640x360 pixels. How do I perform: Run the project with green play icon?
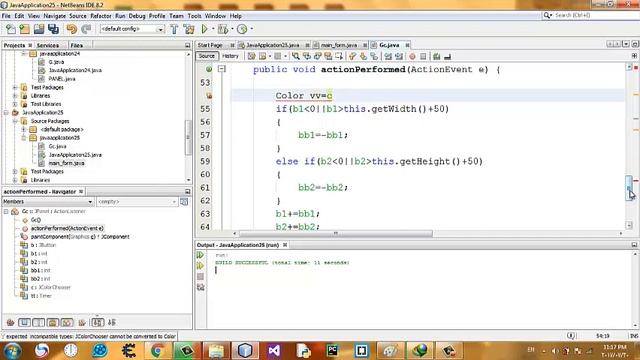coord(204,29)
